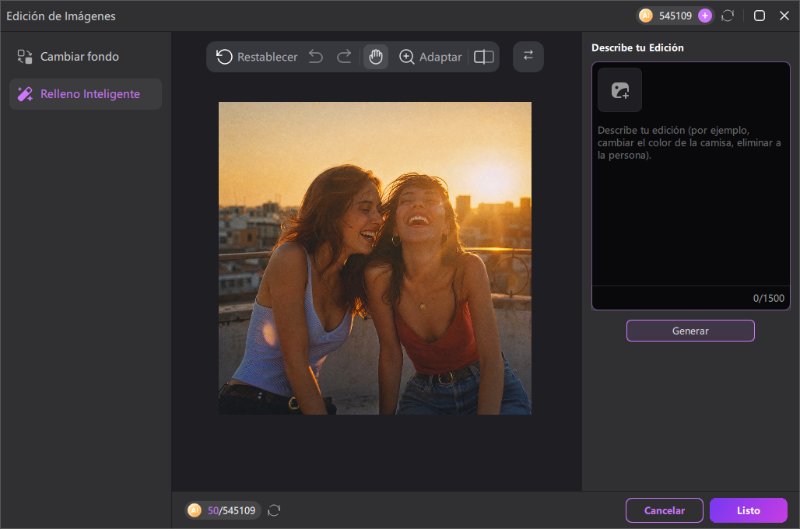Redo the last undone edit
This screenshot has height=529, width=800.
(x=344, y=57)
